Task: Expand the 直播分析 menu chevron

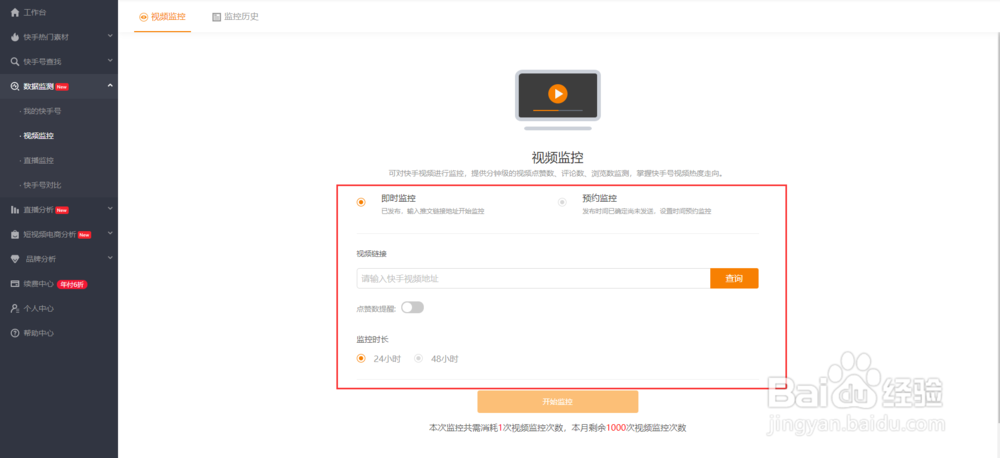Action: pos(110,209)
